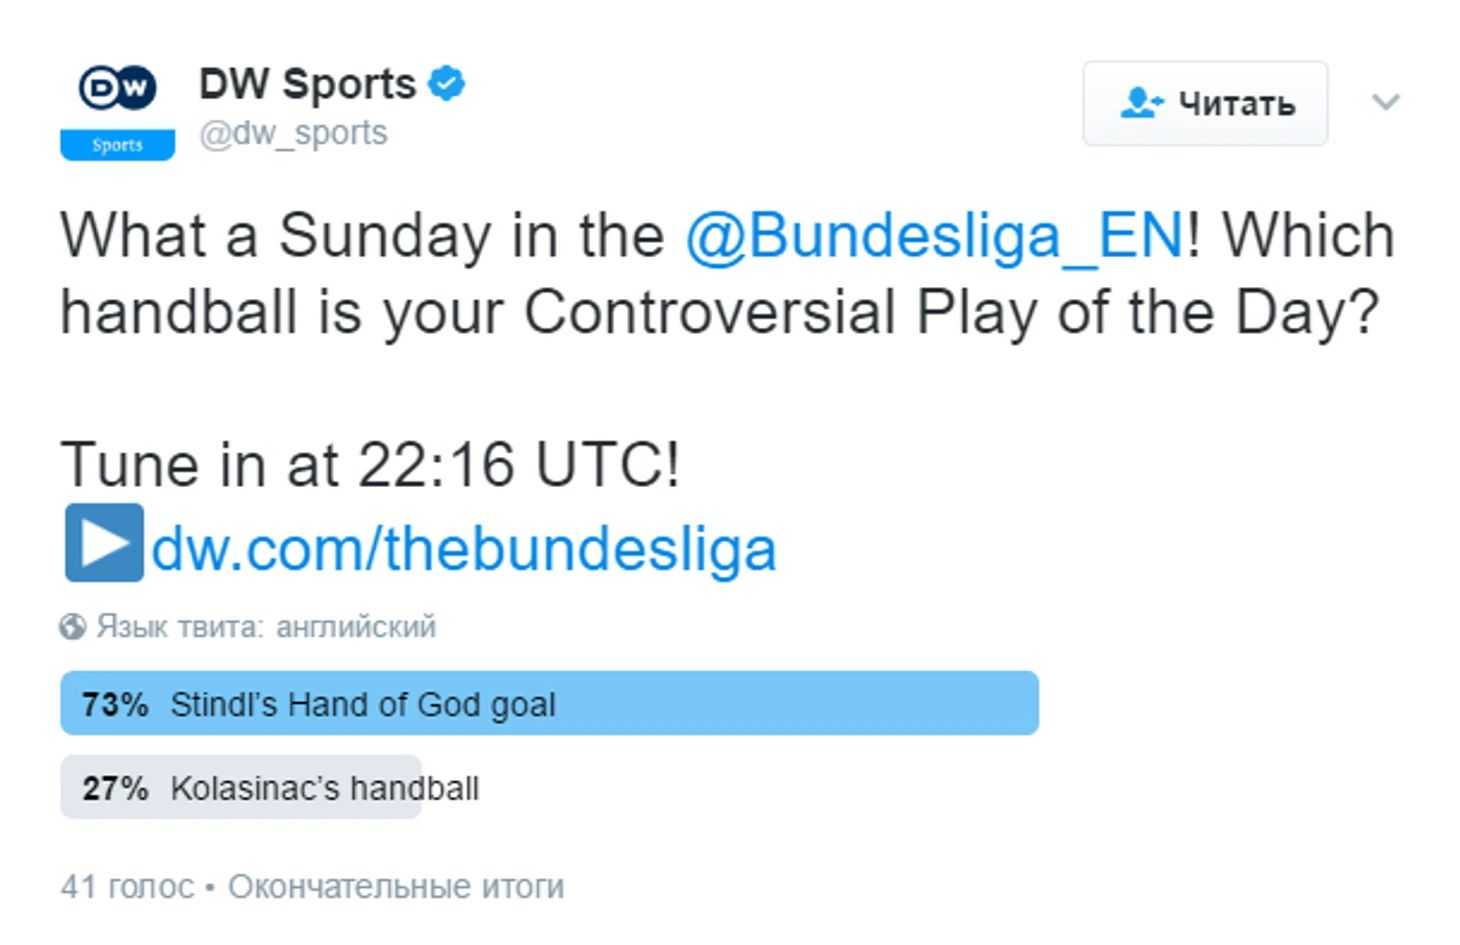Click the tweet text about Sunday handball
This screenshot has width=1460, height=945.
click(727, 275)
